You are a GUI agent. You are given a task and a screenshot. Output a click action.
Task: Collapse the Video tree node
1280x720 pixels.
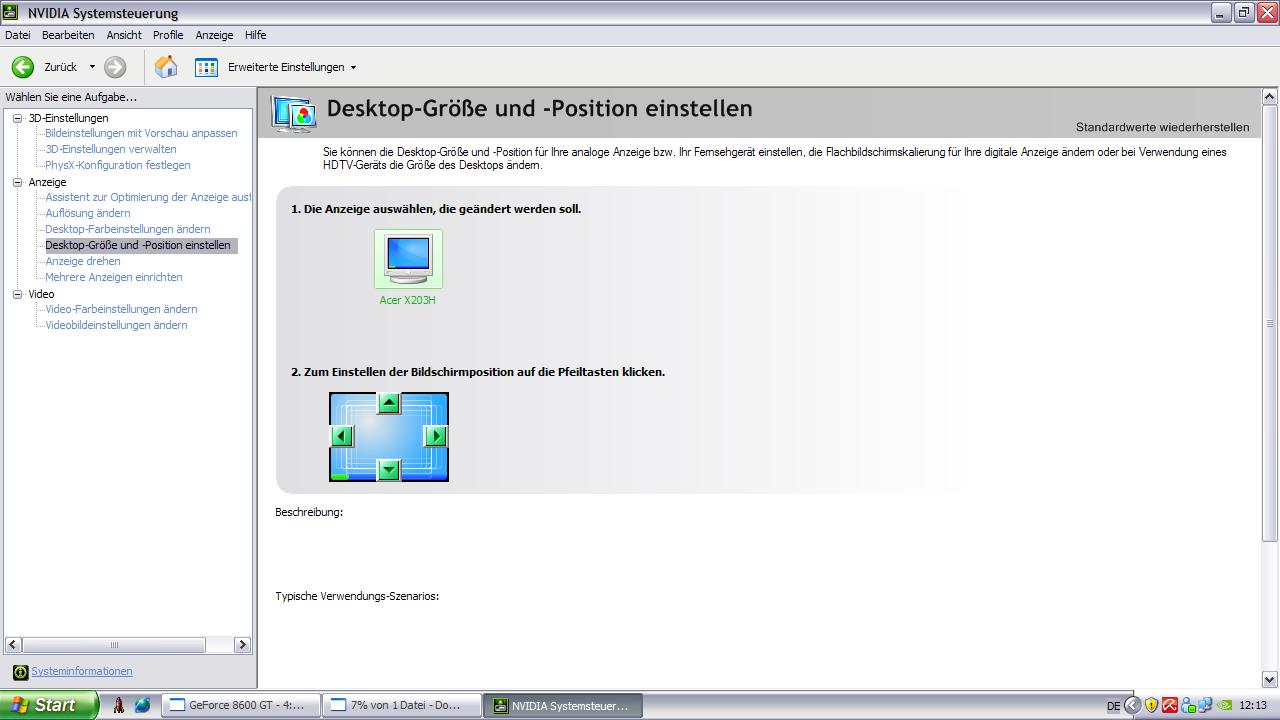click(x=17, y=294)
